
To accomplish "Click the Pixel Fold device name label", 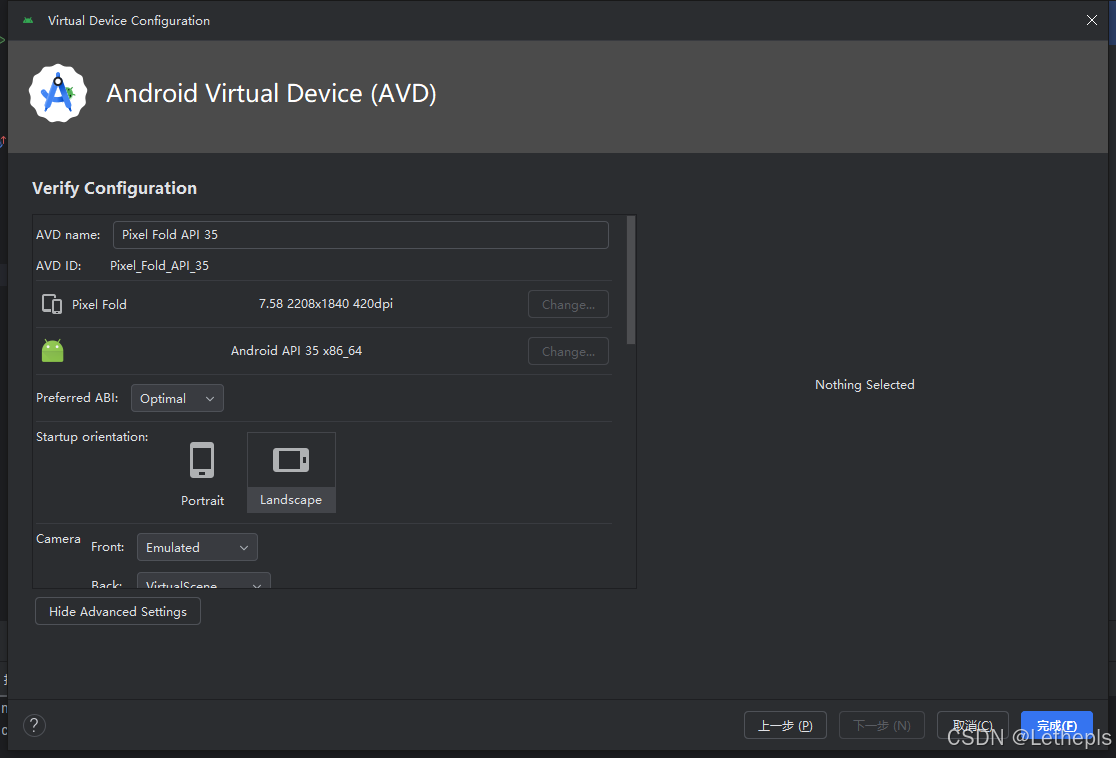I will tap(99, 305).
